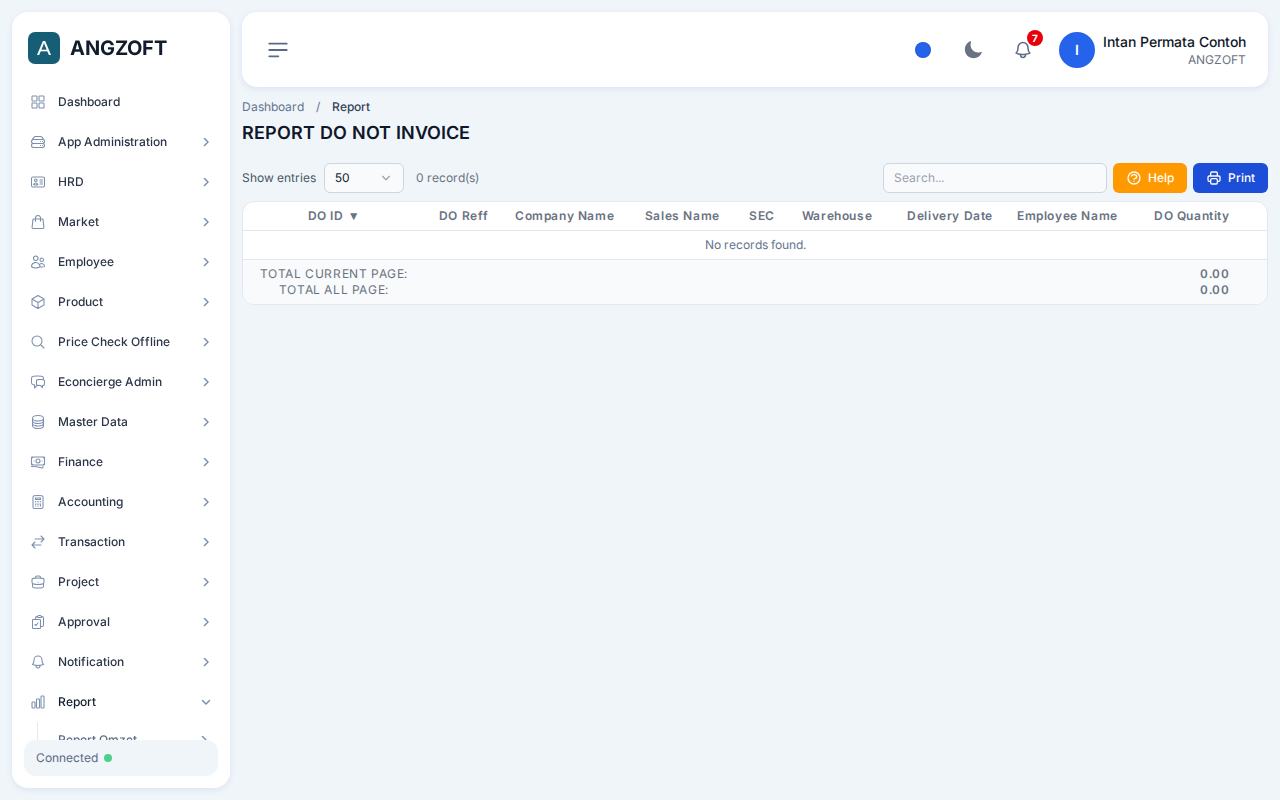Toggle dark mode moon icon
Image resolution: width=1280 pixels, height=800 pixels.
tap(973, 50)
